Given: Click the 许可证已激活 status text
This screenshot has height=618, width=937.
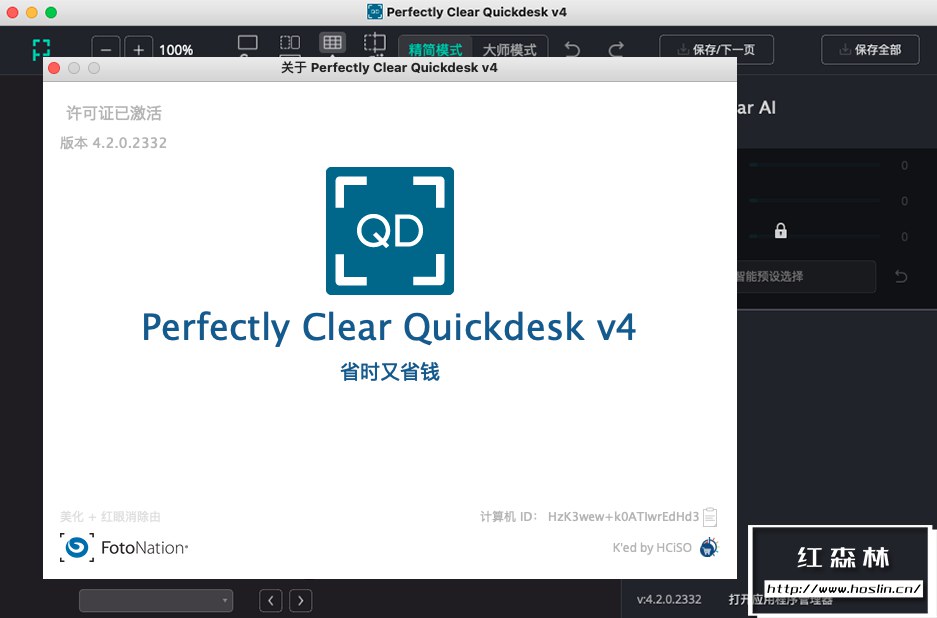Looking at the screenshot, I should [114, 113].
